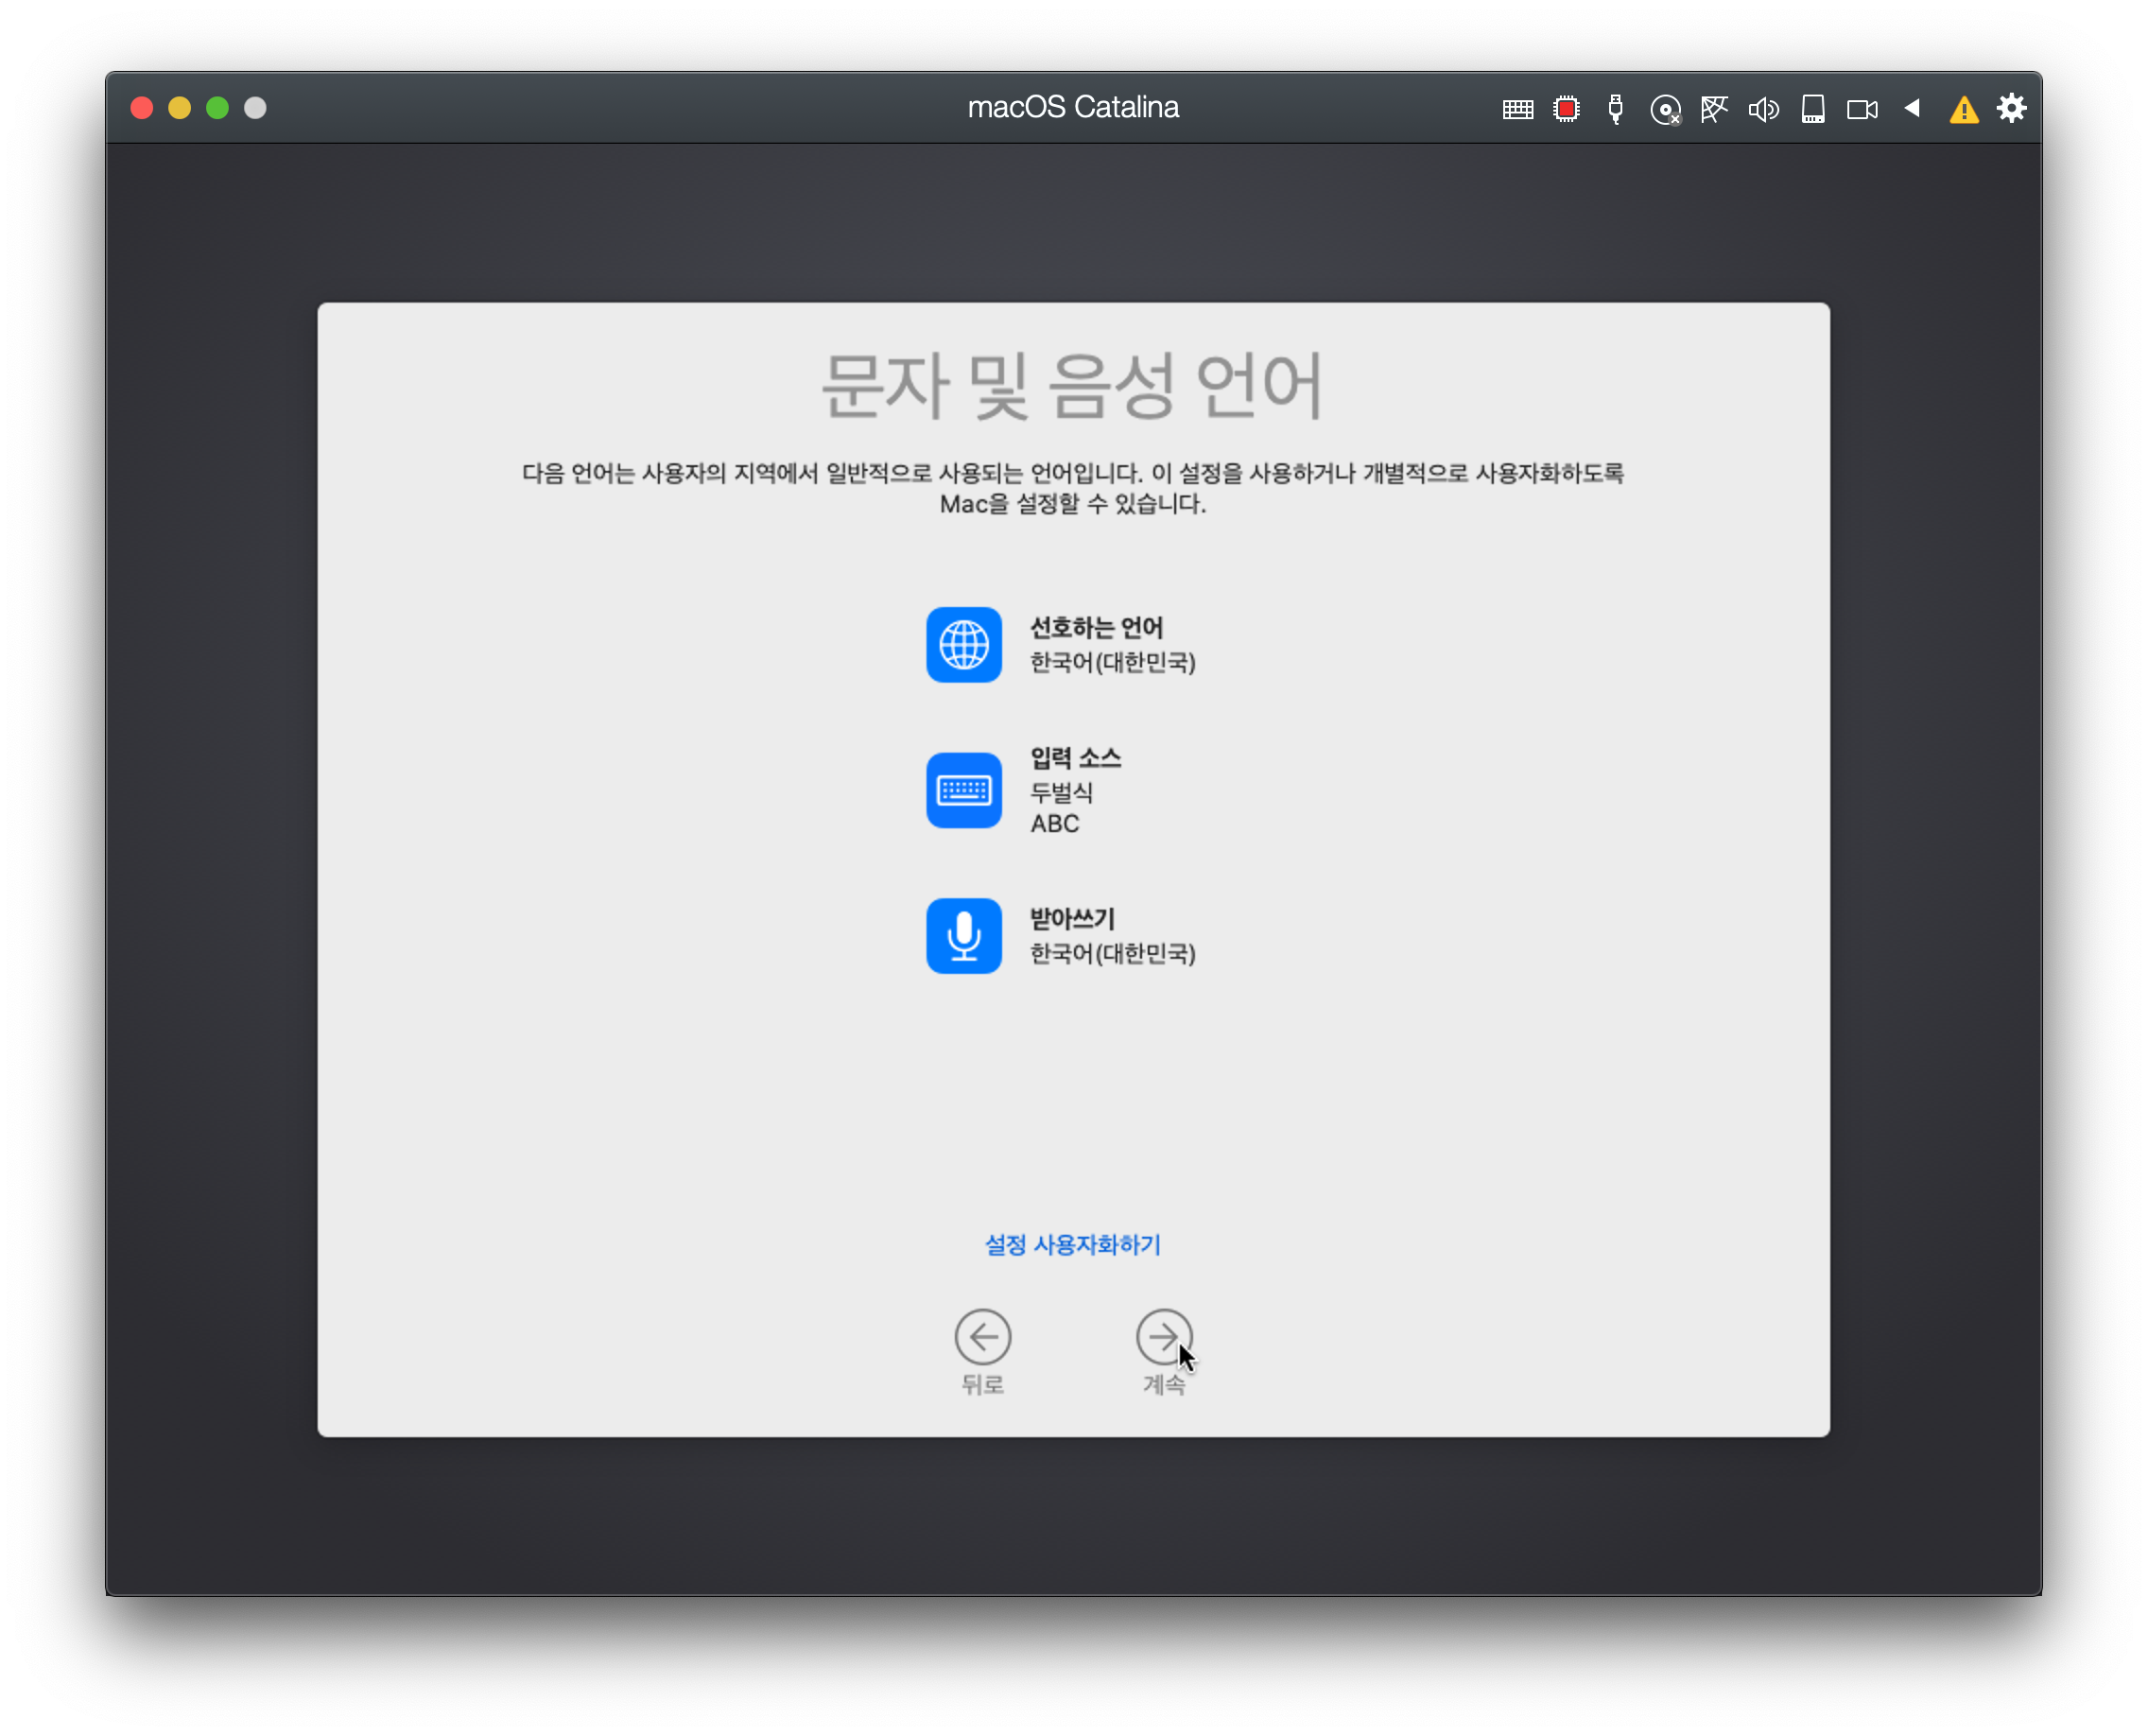Click the blue keyboard input source icon
The image size is (2148, 1736).
pyautogui.click(x=963, y=790)
